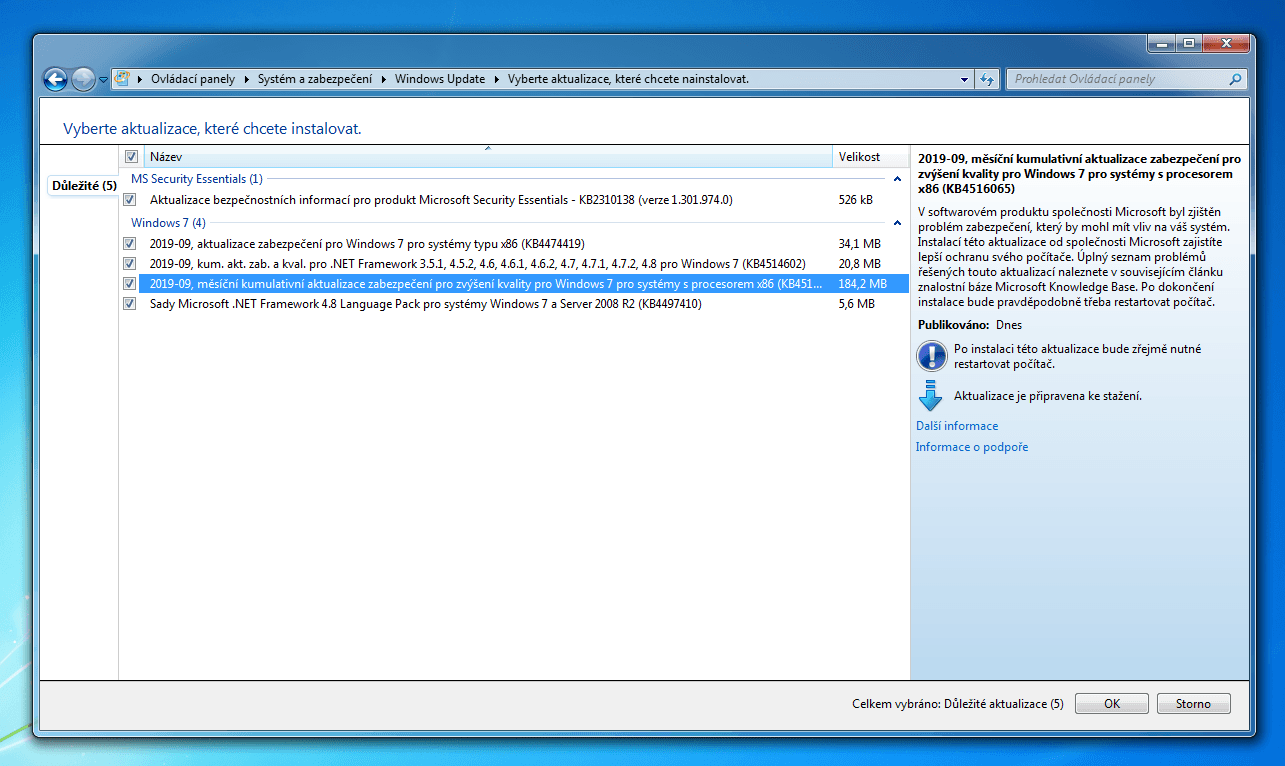Select the KB4474419 update row
1285x766 pixels.
[x=516, y=244]
